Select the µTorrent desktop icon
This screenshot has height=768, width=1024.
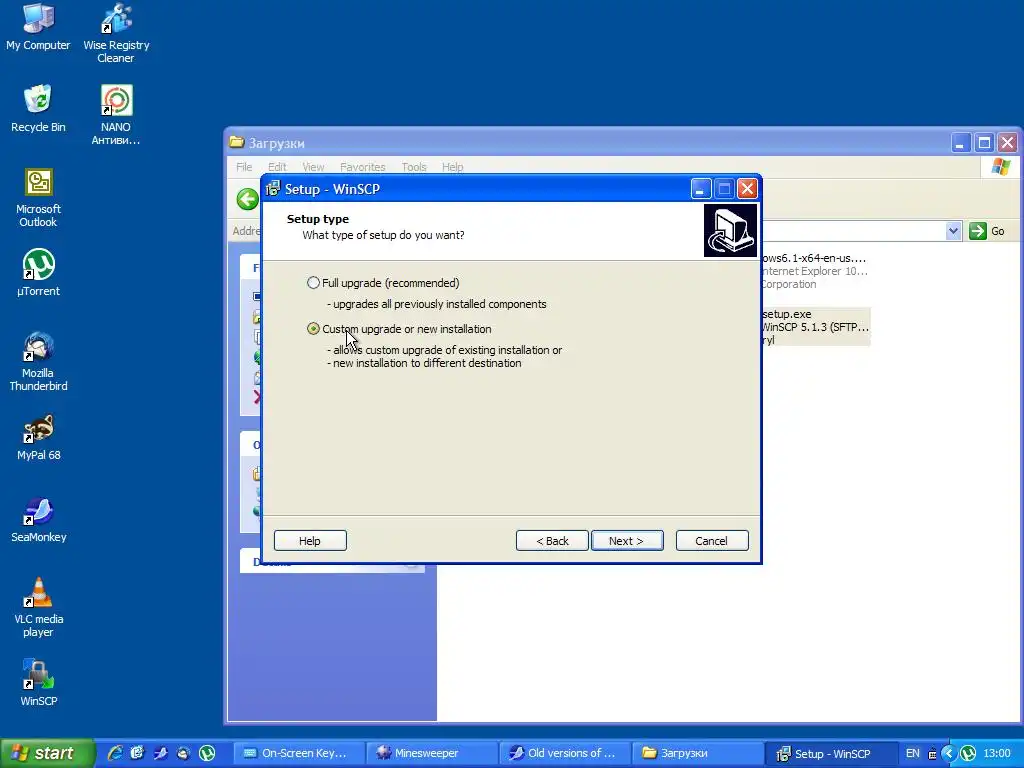(x=38, y=273)
